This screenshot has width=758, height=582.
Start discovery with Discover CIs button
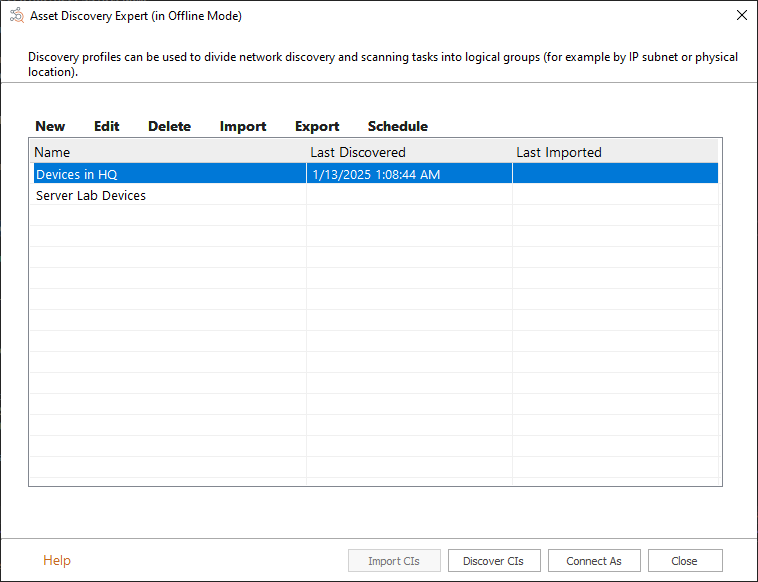pyautogui.click(x=493, y=561)
